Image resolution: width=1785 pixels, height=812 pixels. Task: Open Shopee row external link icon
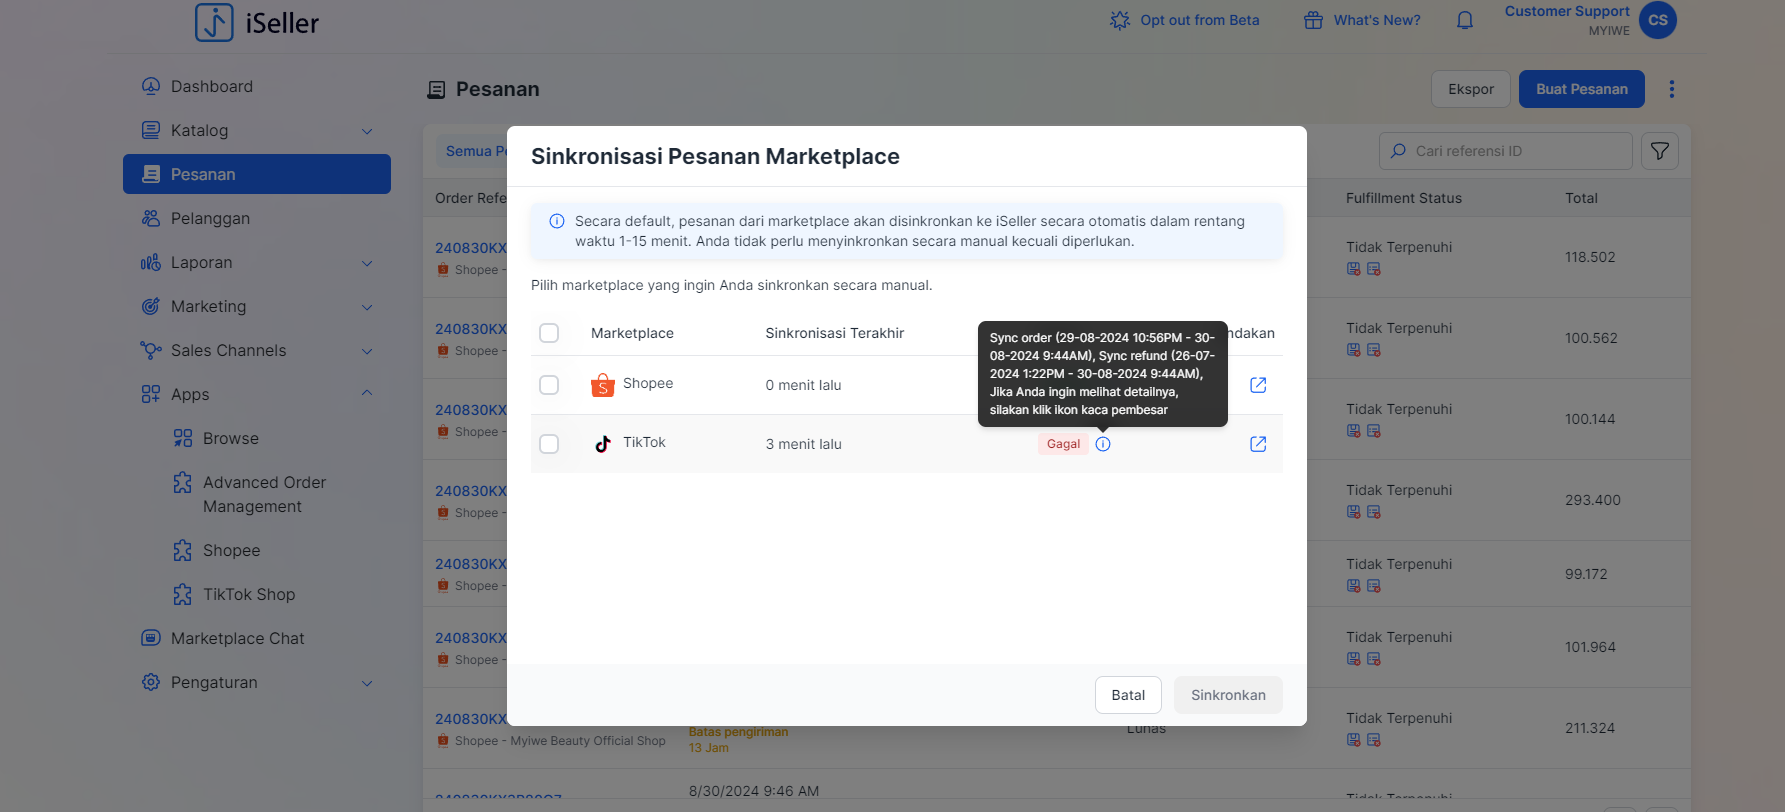[1258, 385]
